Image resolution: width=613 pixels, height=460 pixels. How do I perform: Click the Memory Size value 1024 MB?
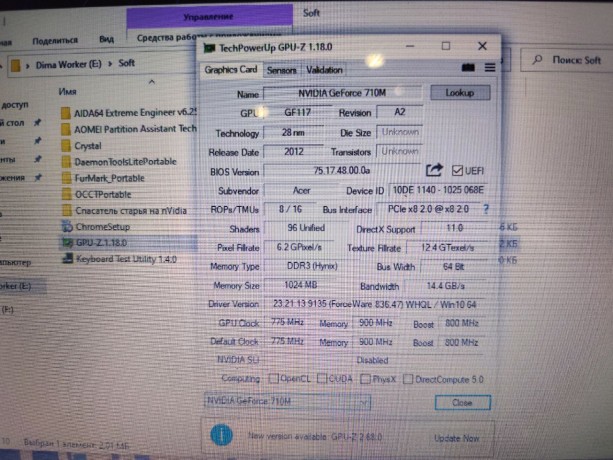click(x=300, y=285)
